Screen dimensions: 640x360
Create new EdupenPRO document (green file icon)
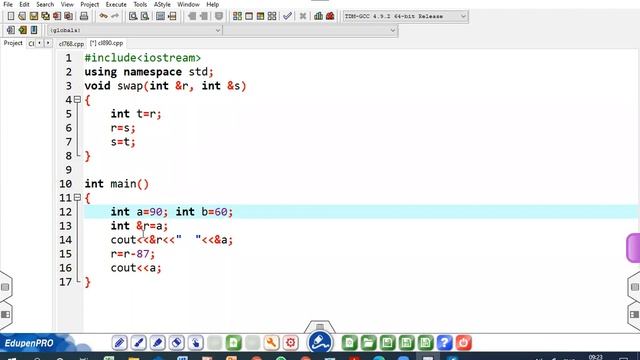click(x=349, y=343)
